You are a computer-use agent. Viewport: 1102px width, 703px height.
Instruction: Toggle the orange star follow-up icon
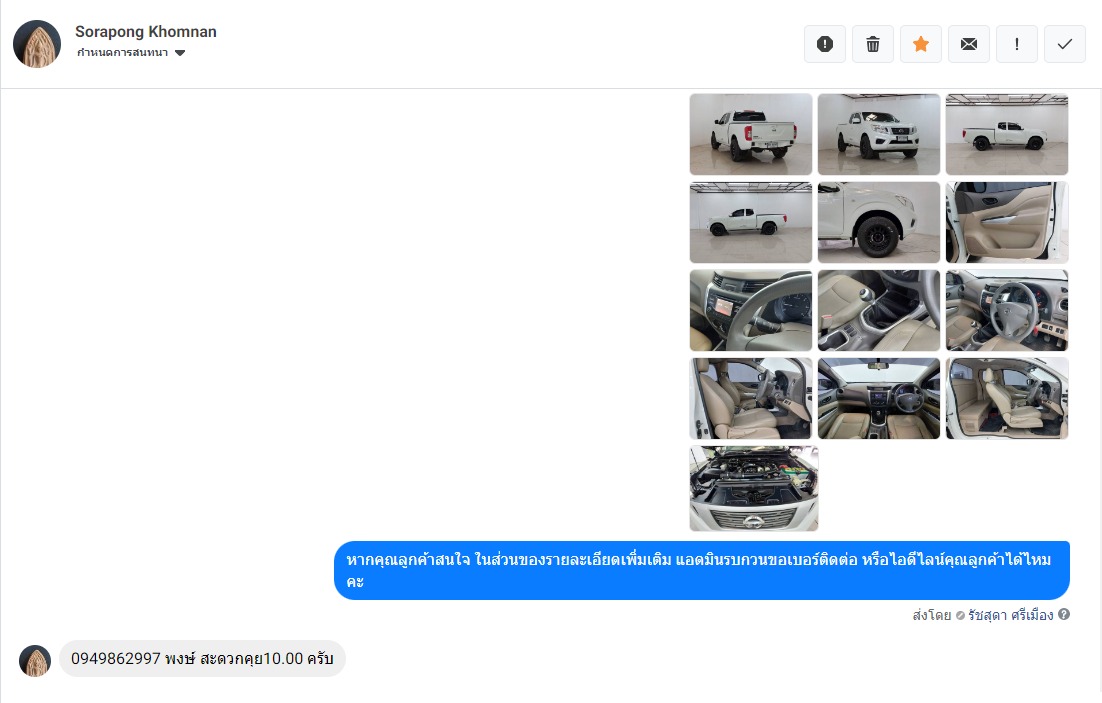tap(921, 44)
